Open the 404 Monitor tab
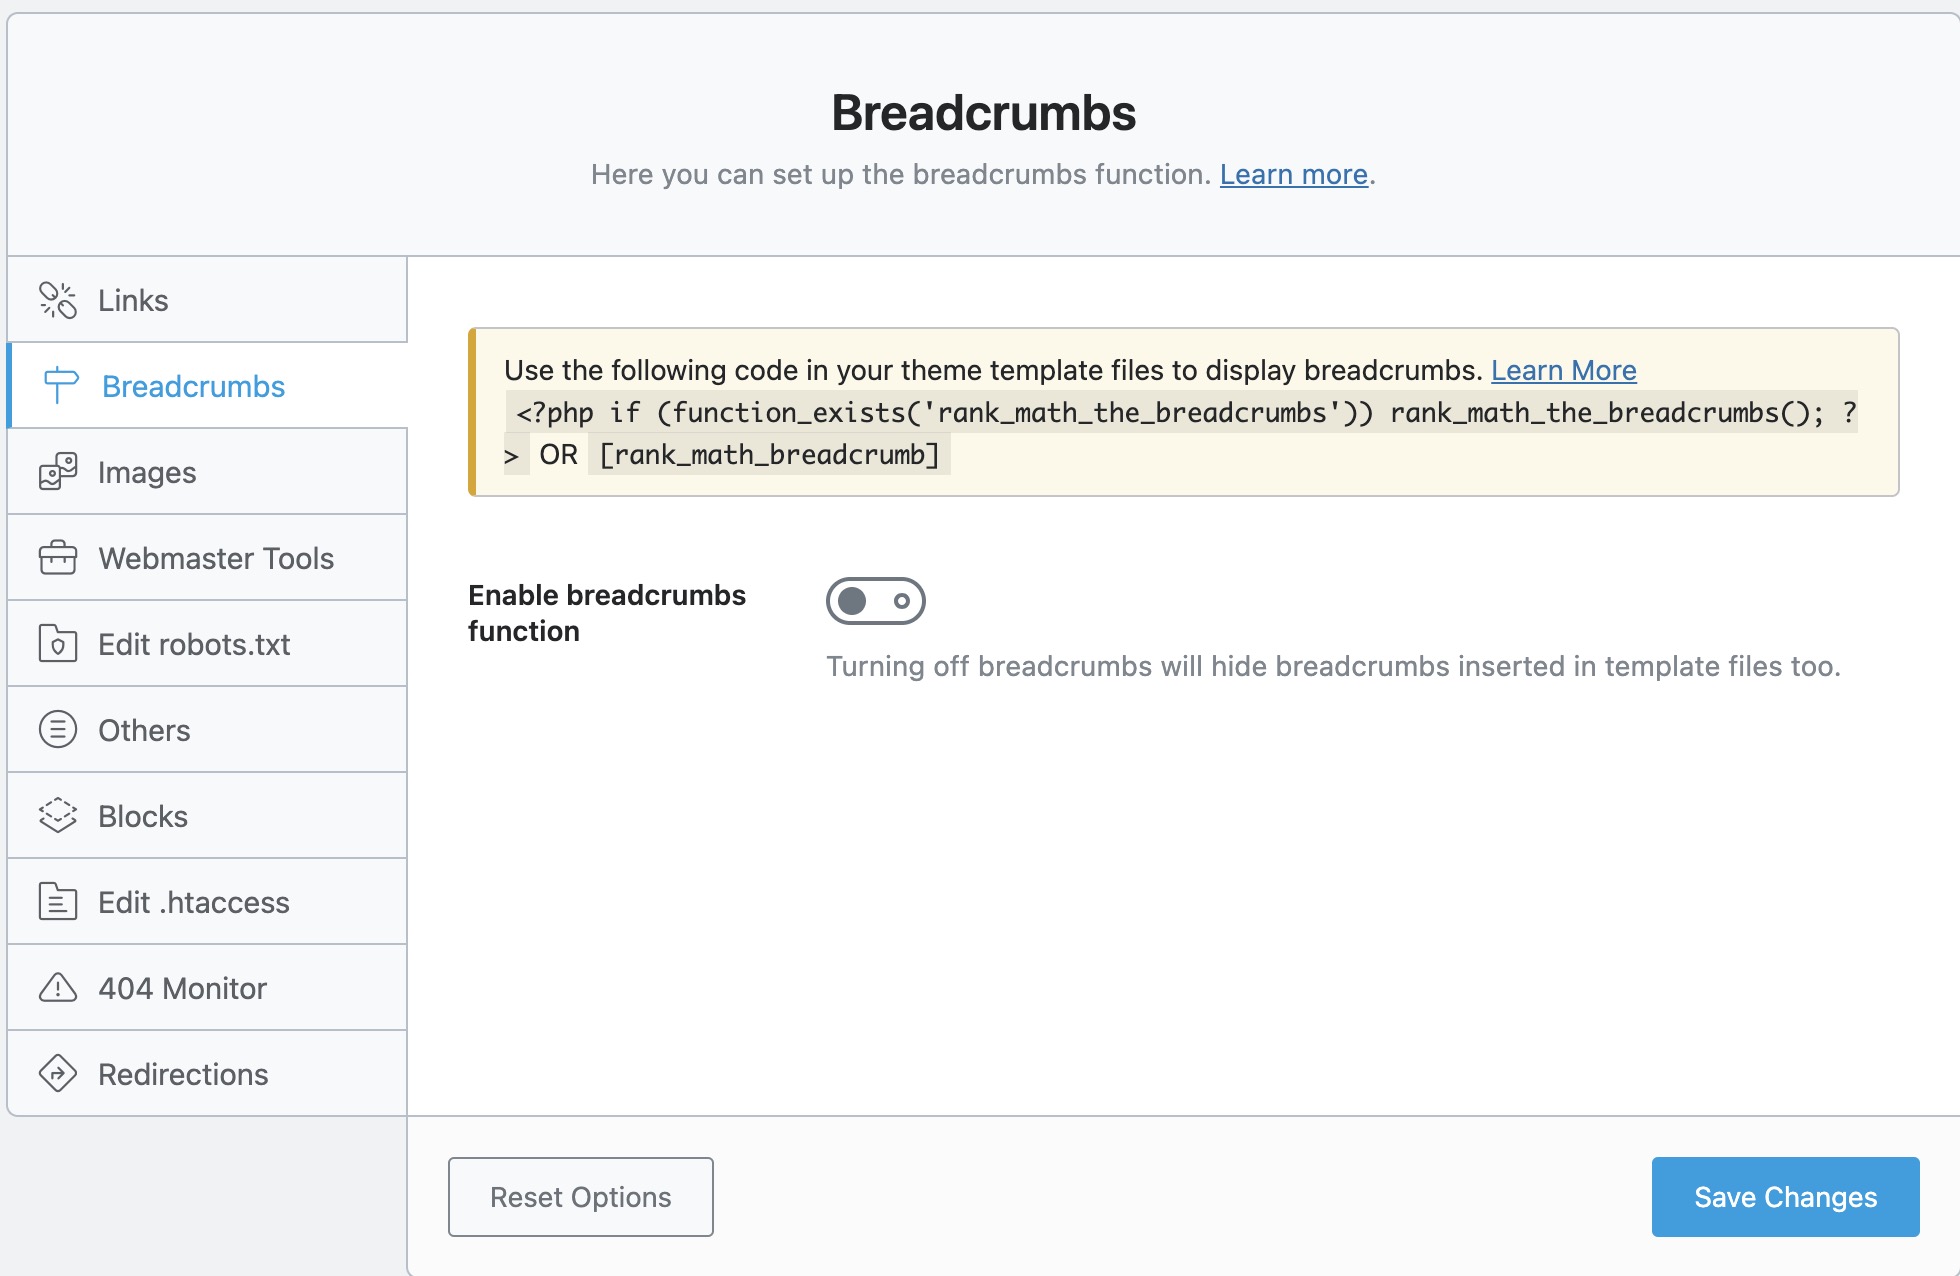The width and height of the screenshot is (1960, 1276). (208, 988)
